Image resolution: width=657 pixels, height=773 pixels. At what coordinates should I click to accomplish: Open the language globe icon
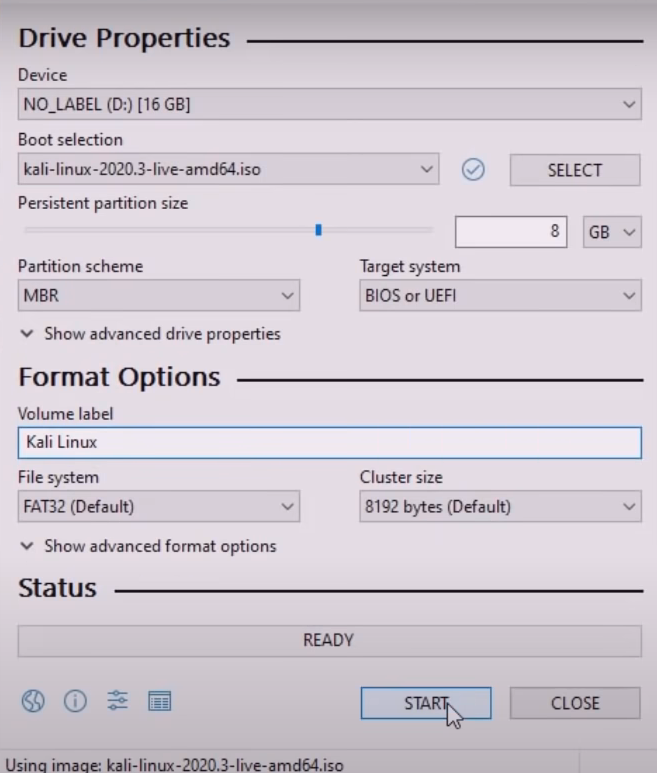(x=33, y=701)
